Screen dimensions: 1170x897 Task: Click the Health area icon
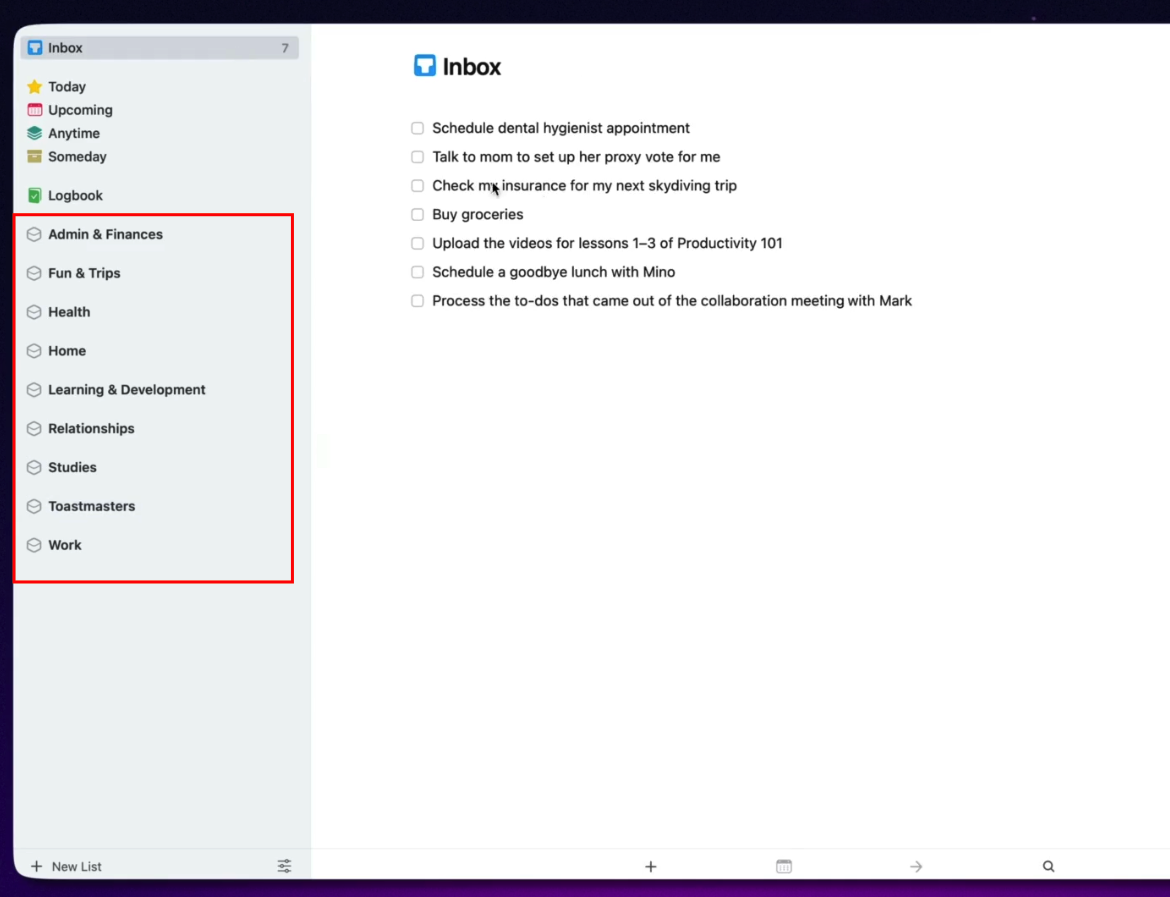[34, 312]
